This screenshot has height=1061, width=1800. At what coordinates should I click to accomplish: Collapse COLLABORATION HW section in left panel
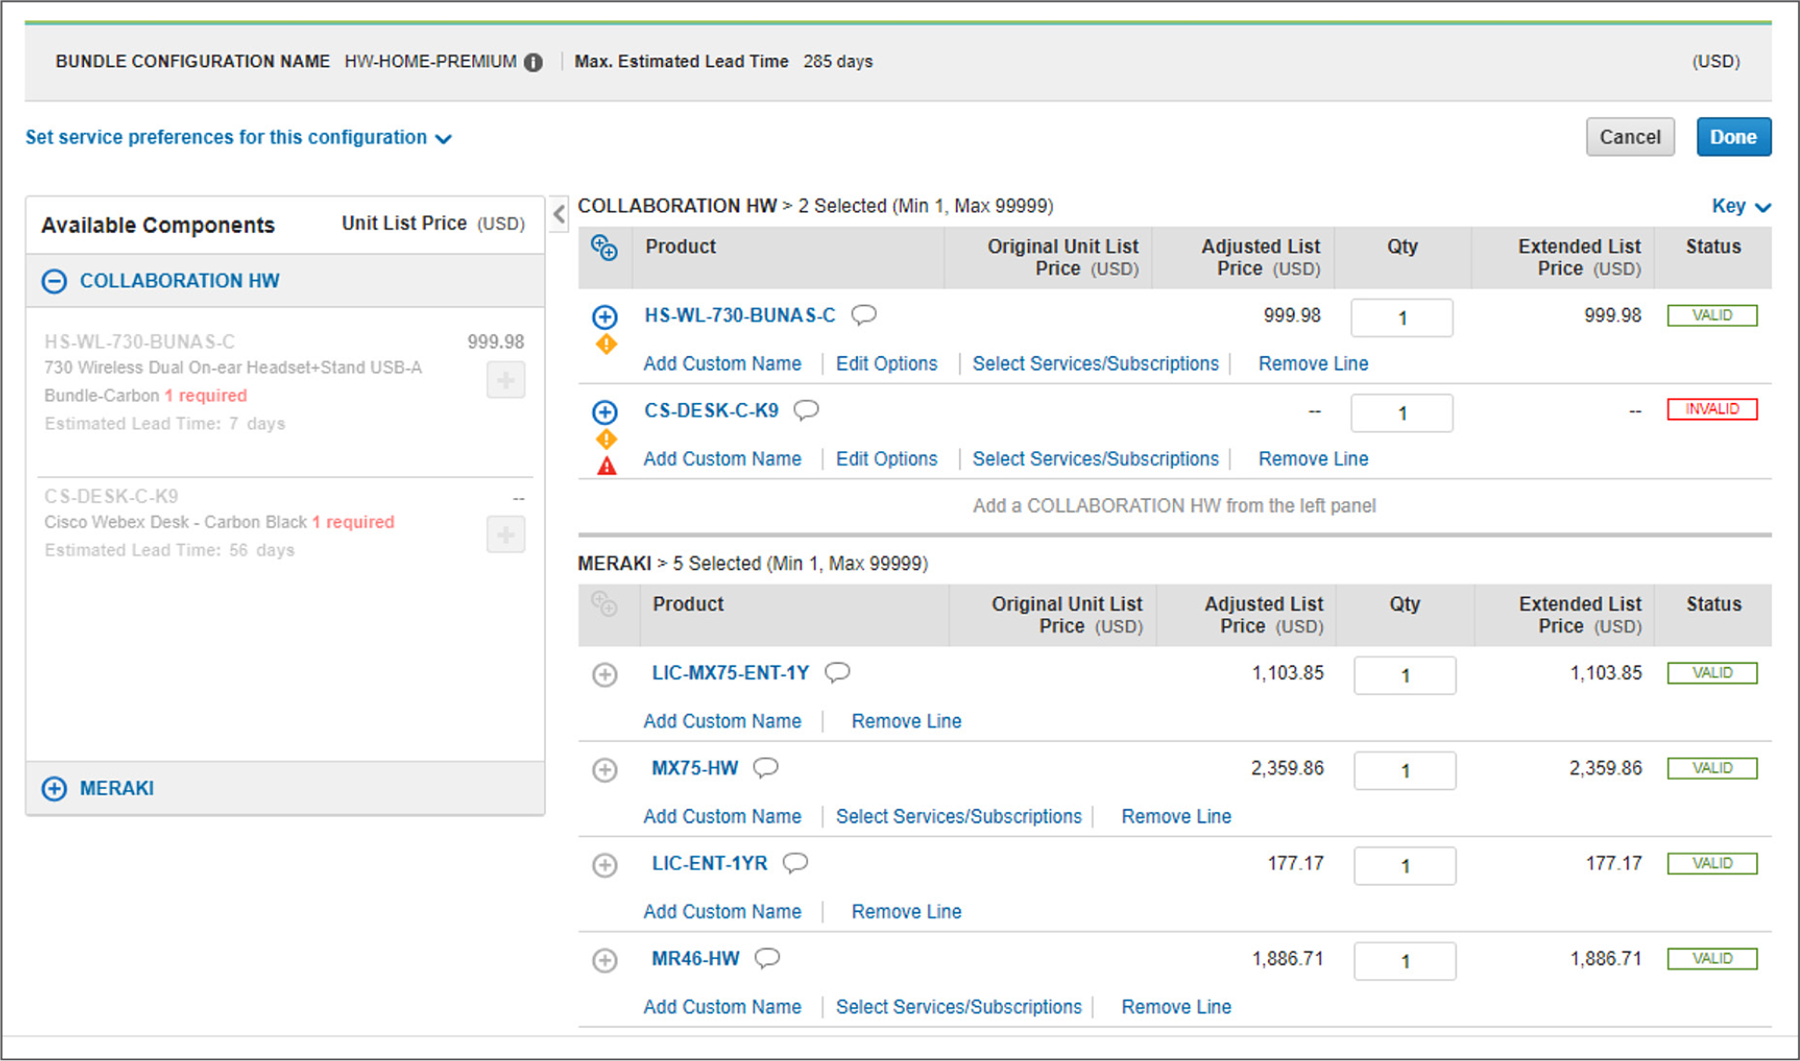pos(54,282)
